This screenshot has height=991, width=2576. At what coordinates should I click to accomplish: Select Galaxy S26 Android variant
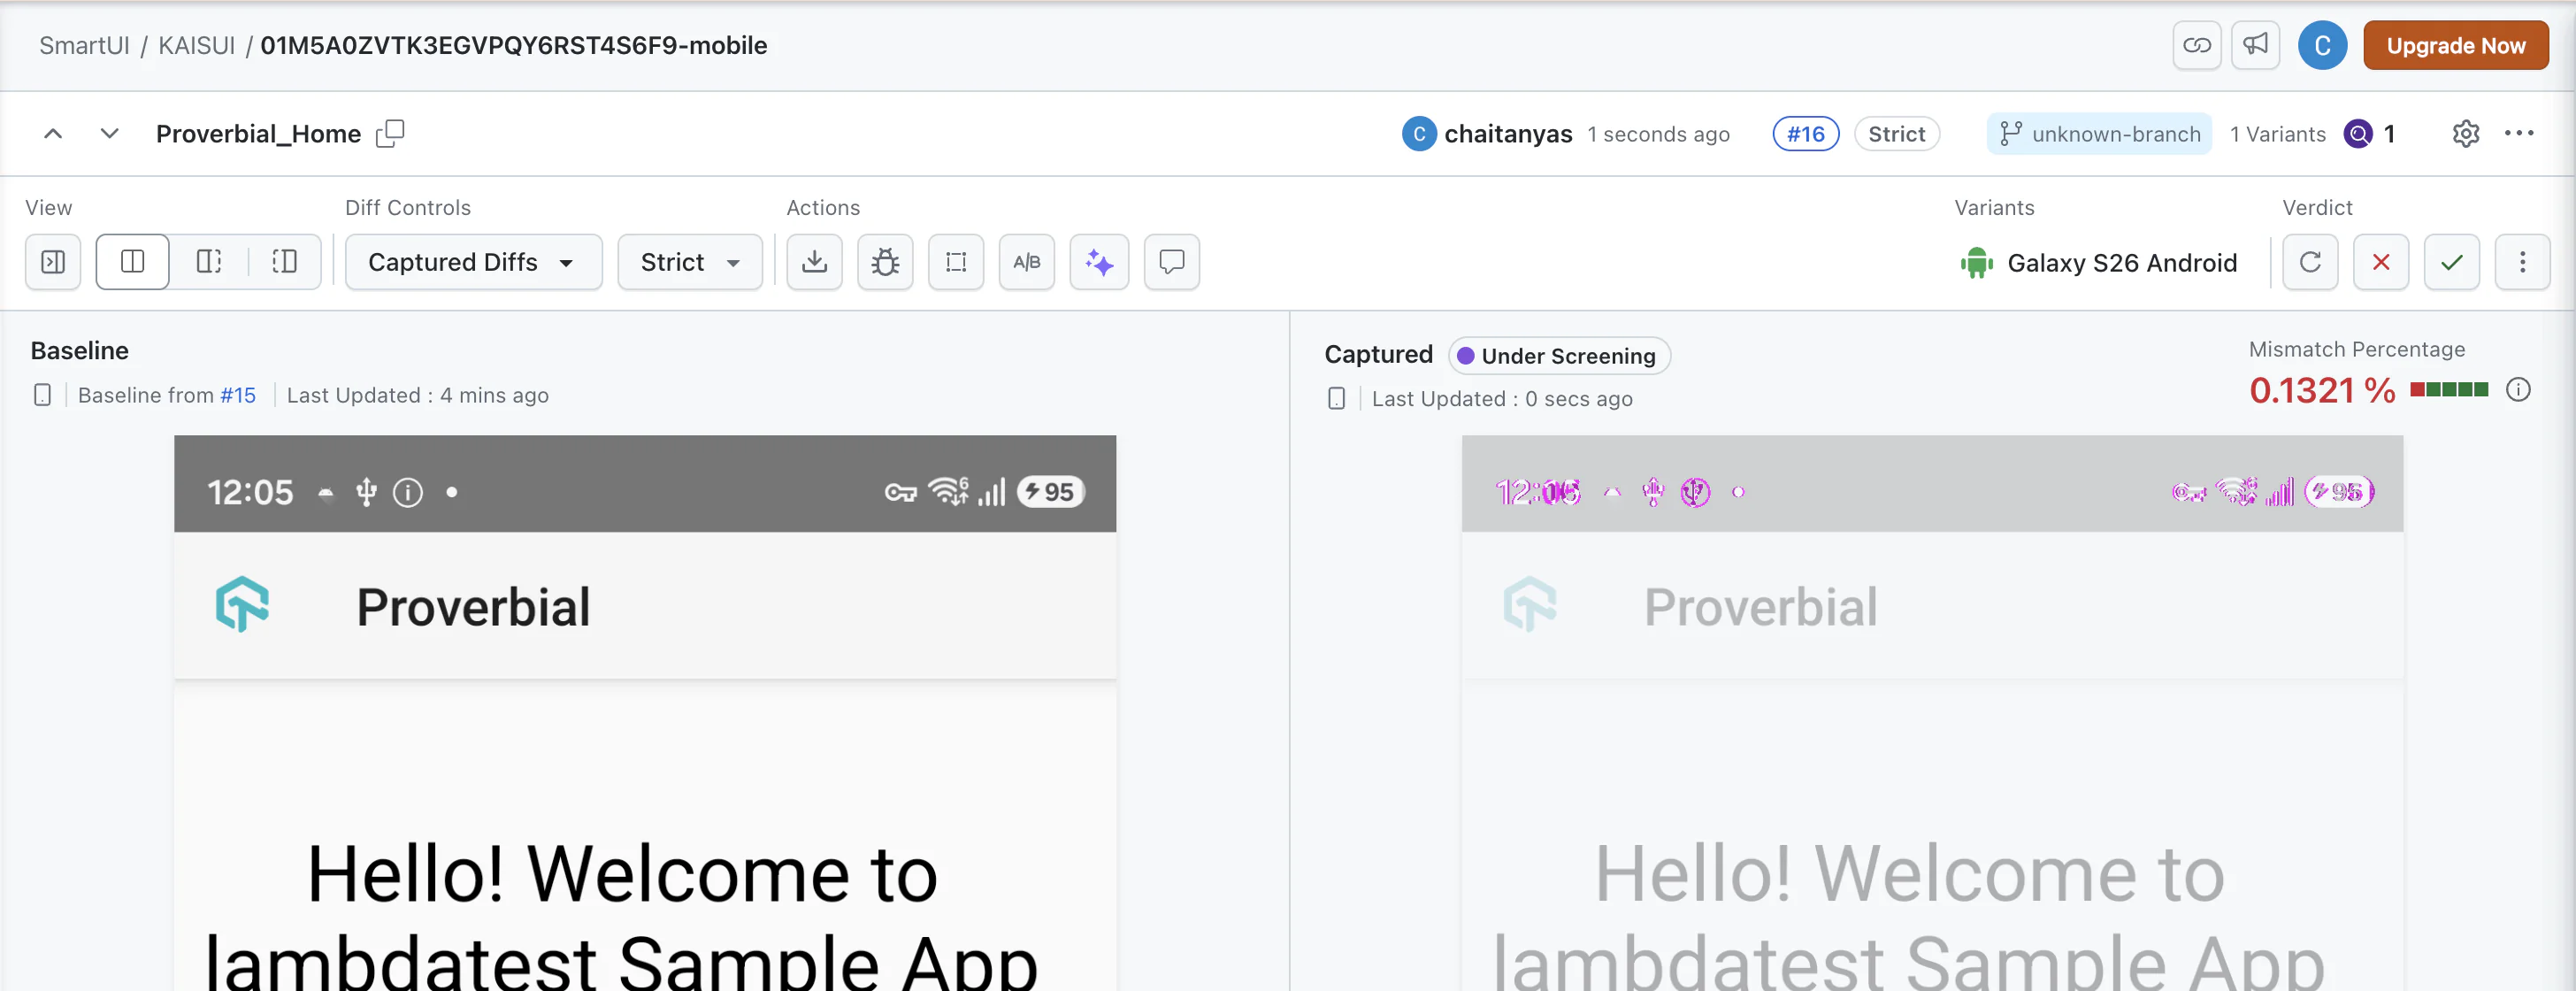tap(2098, 263)
